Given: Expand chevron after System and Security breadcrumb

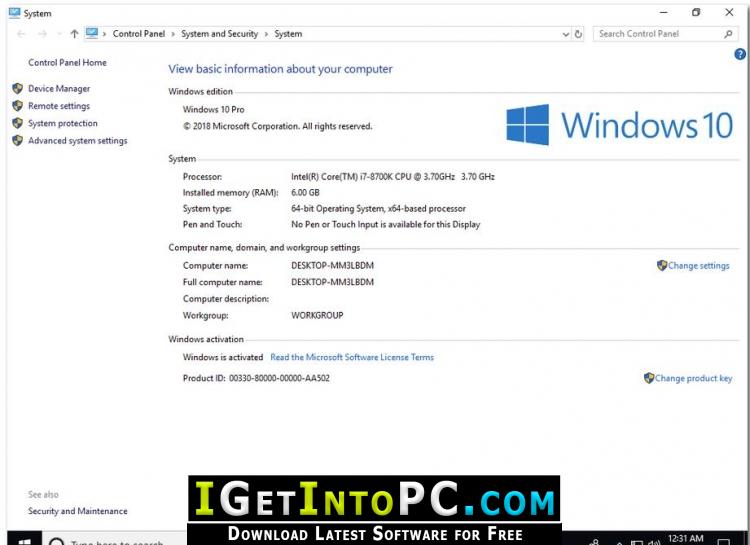Looking at the screenshot, I should tap(266, 34).
